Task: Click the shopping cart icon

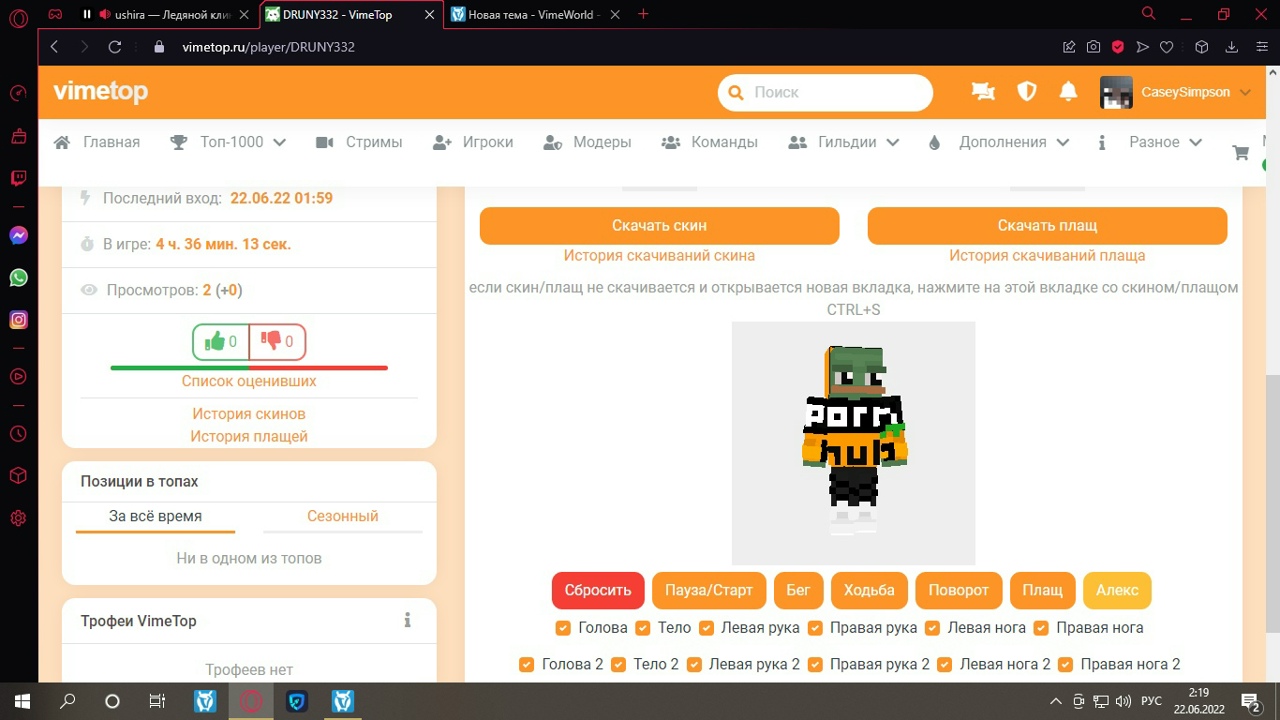Action: tap(1241, 153)
